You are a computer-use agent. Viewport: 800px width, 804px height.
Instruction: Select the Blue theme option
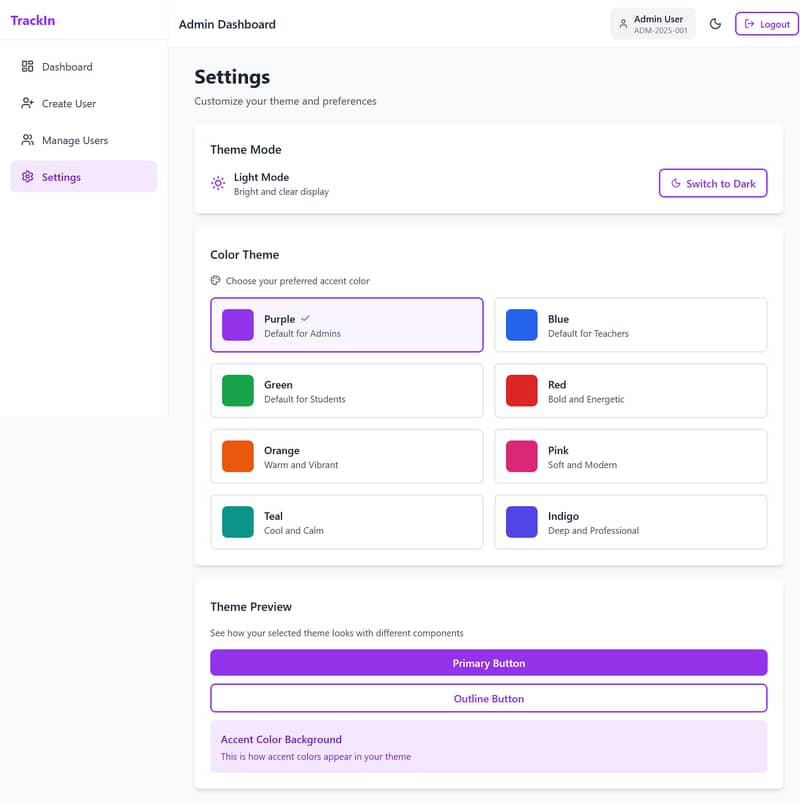pos(630,325)
